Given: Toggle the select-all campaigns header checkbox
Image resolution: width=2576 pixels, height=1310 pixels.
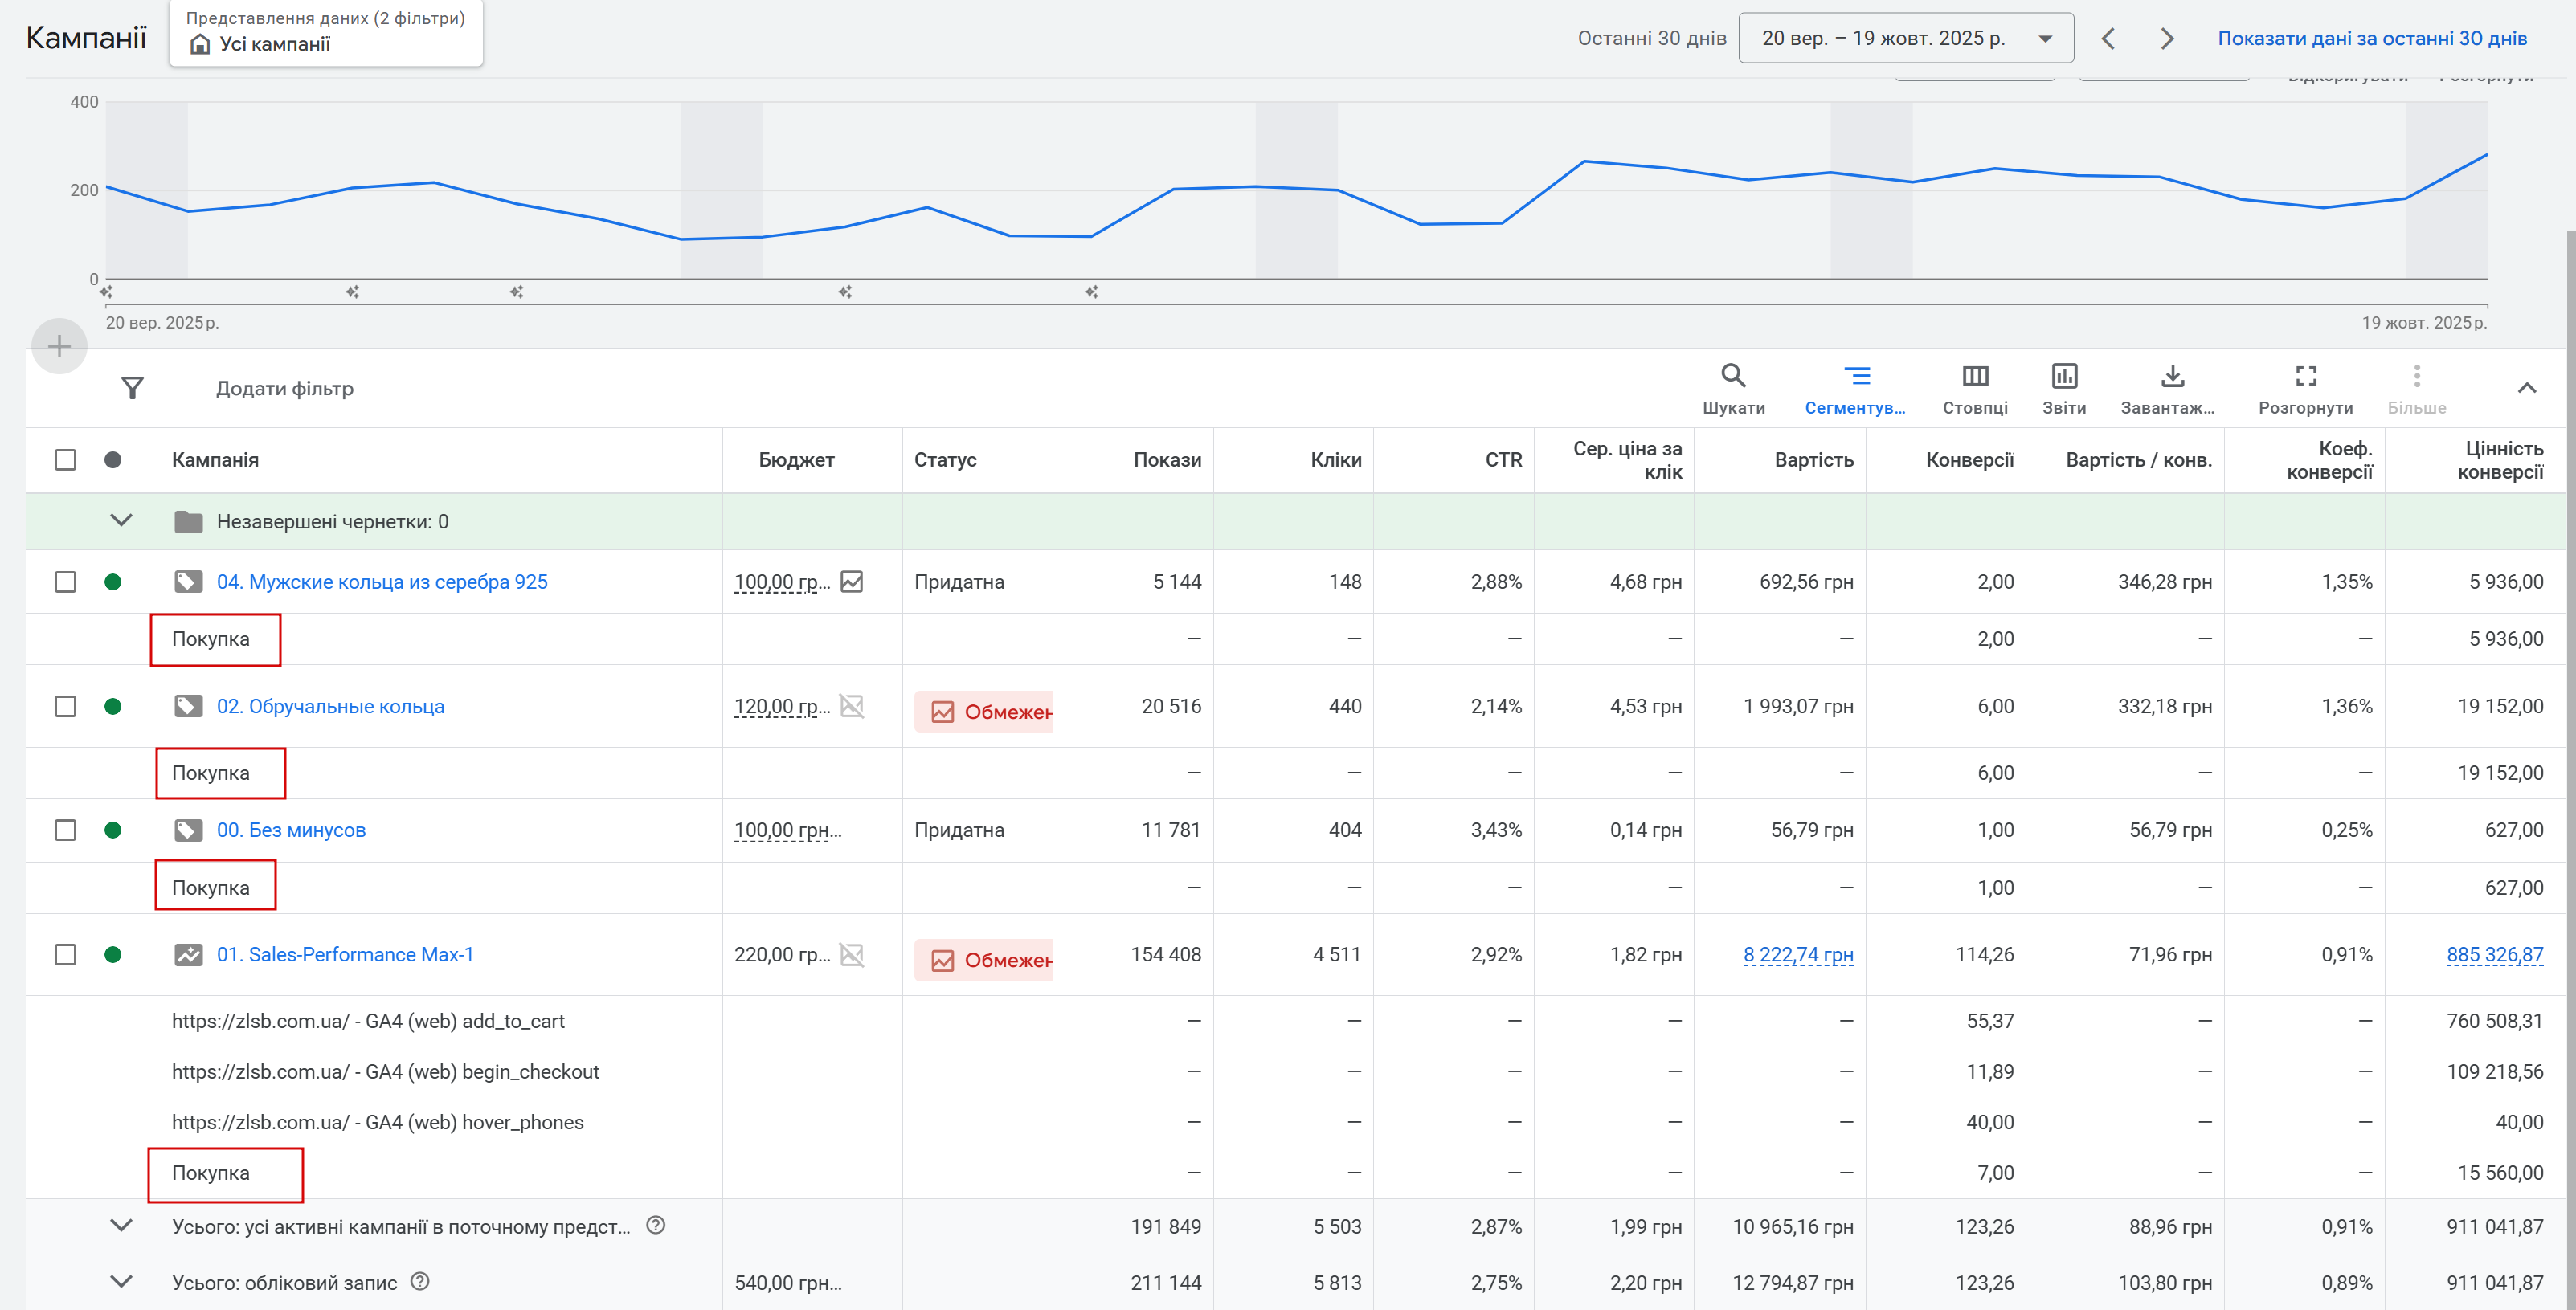Looking at the screenshot, I should 65,460.
